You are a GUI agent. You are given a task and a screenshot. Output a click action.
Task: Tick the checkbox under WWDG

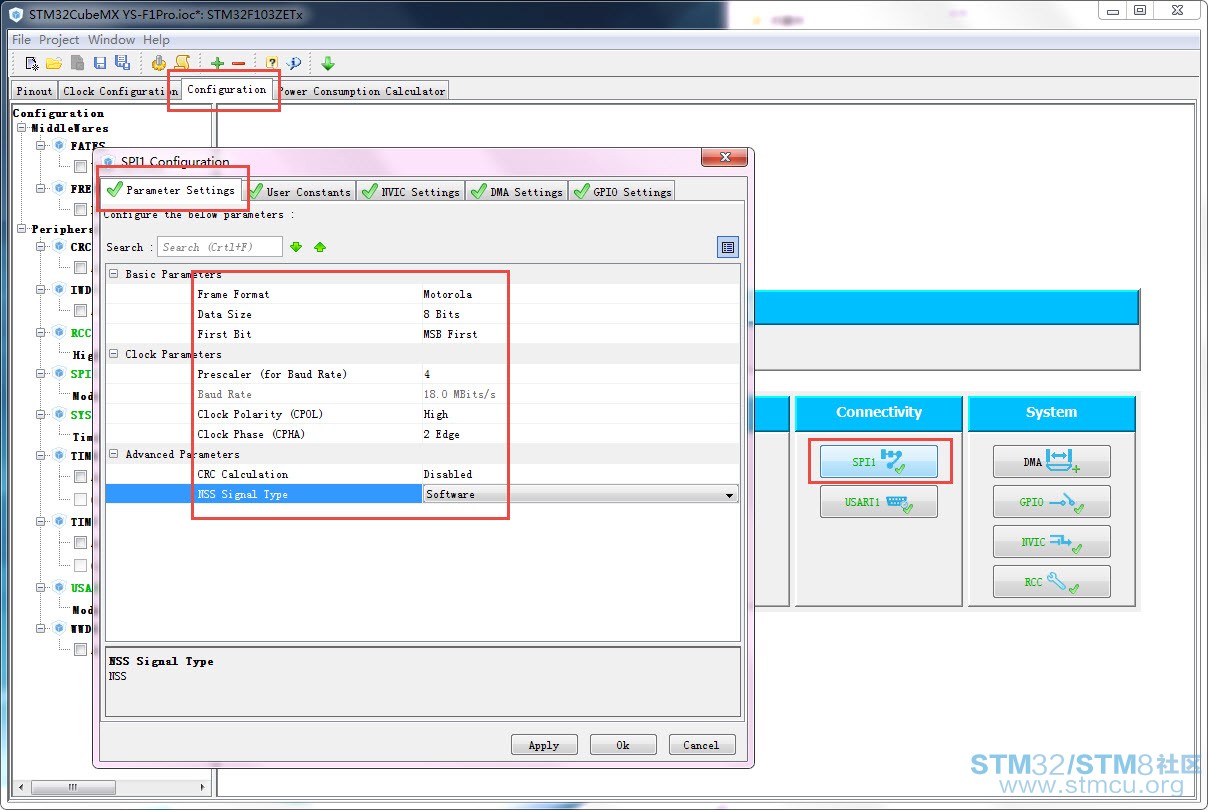click(x=80, y=649)
